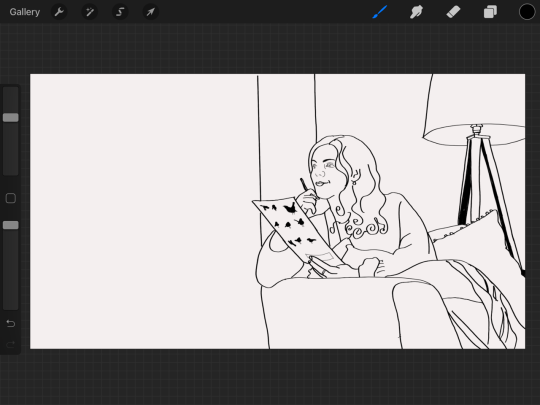Open the Adjustments magic wand menu
Image resolution: width=540 pixels, height=405 pixels.
point(90,12)
